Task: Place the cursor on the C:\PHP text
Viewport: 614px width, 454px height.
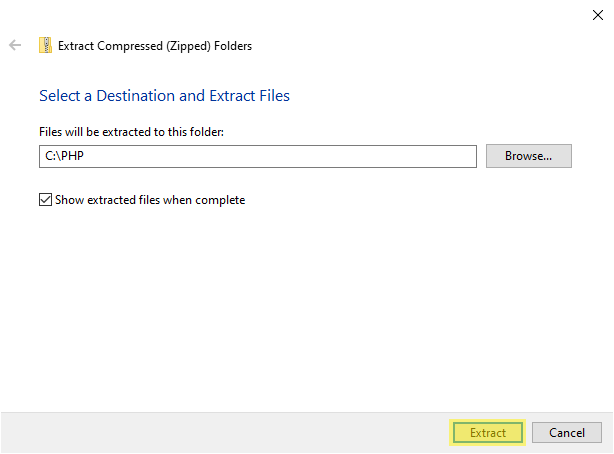Action: (x=64, y=156)
